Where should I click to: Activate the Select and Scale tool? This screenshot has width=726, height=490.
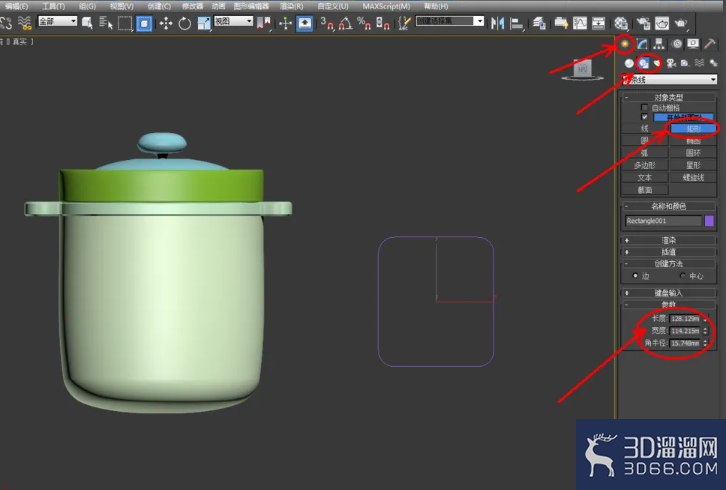click(x=204, y=23)
